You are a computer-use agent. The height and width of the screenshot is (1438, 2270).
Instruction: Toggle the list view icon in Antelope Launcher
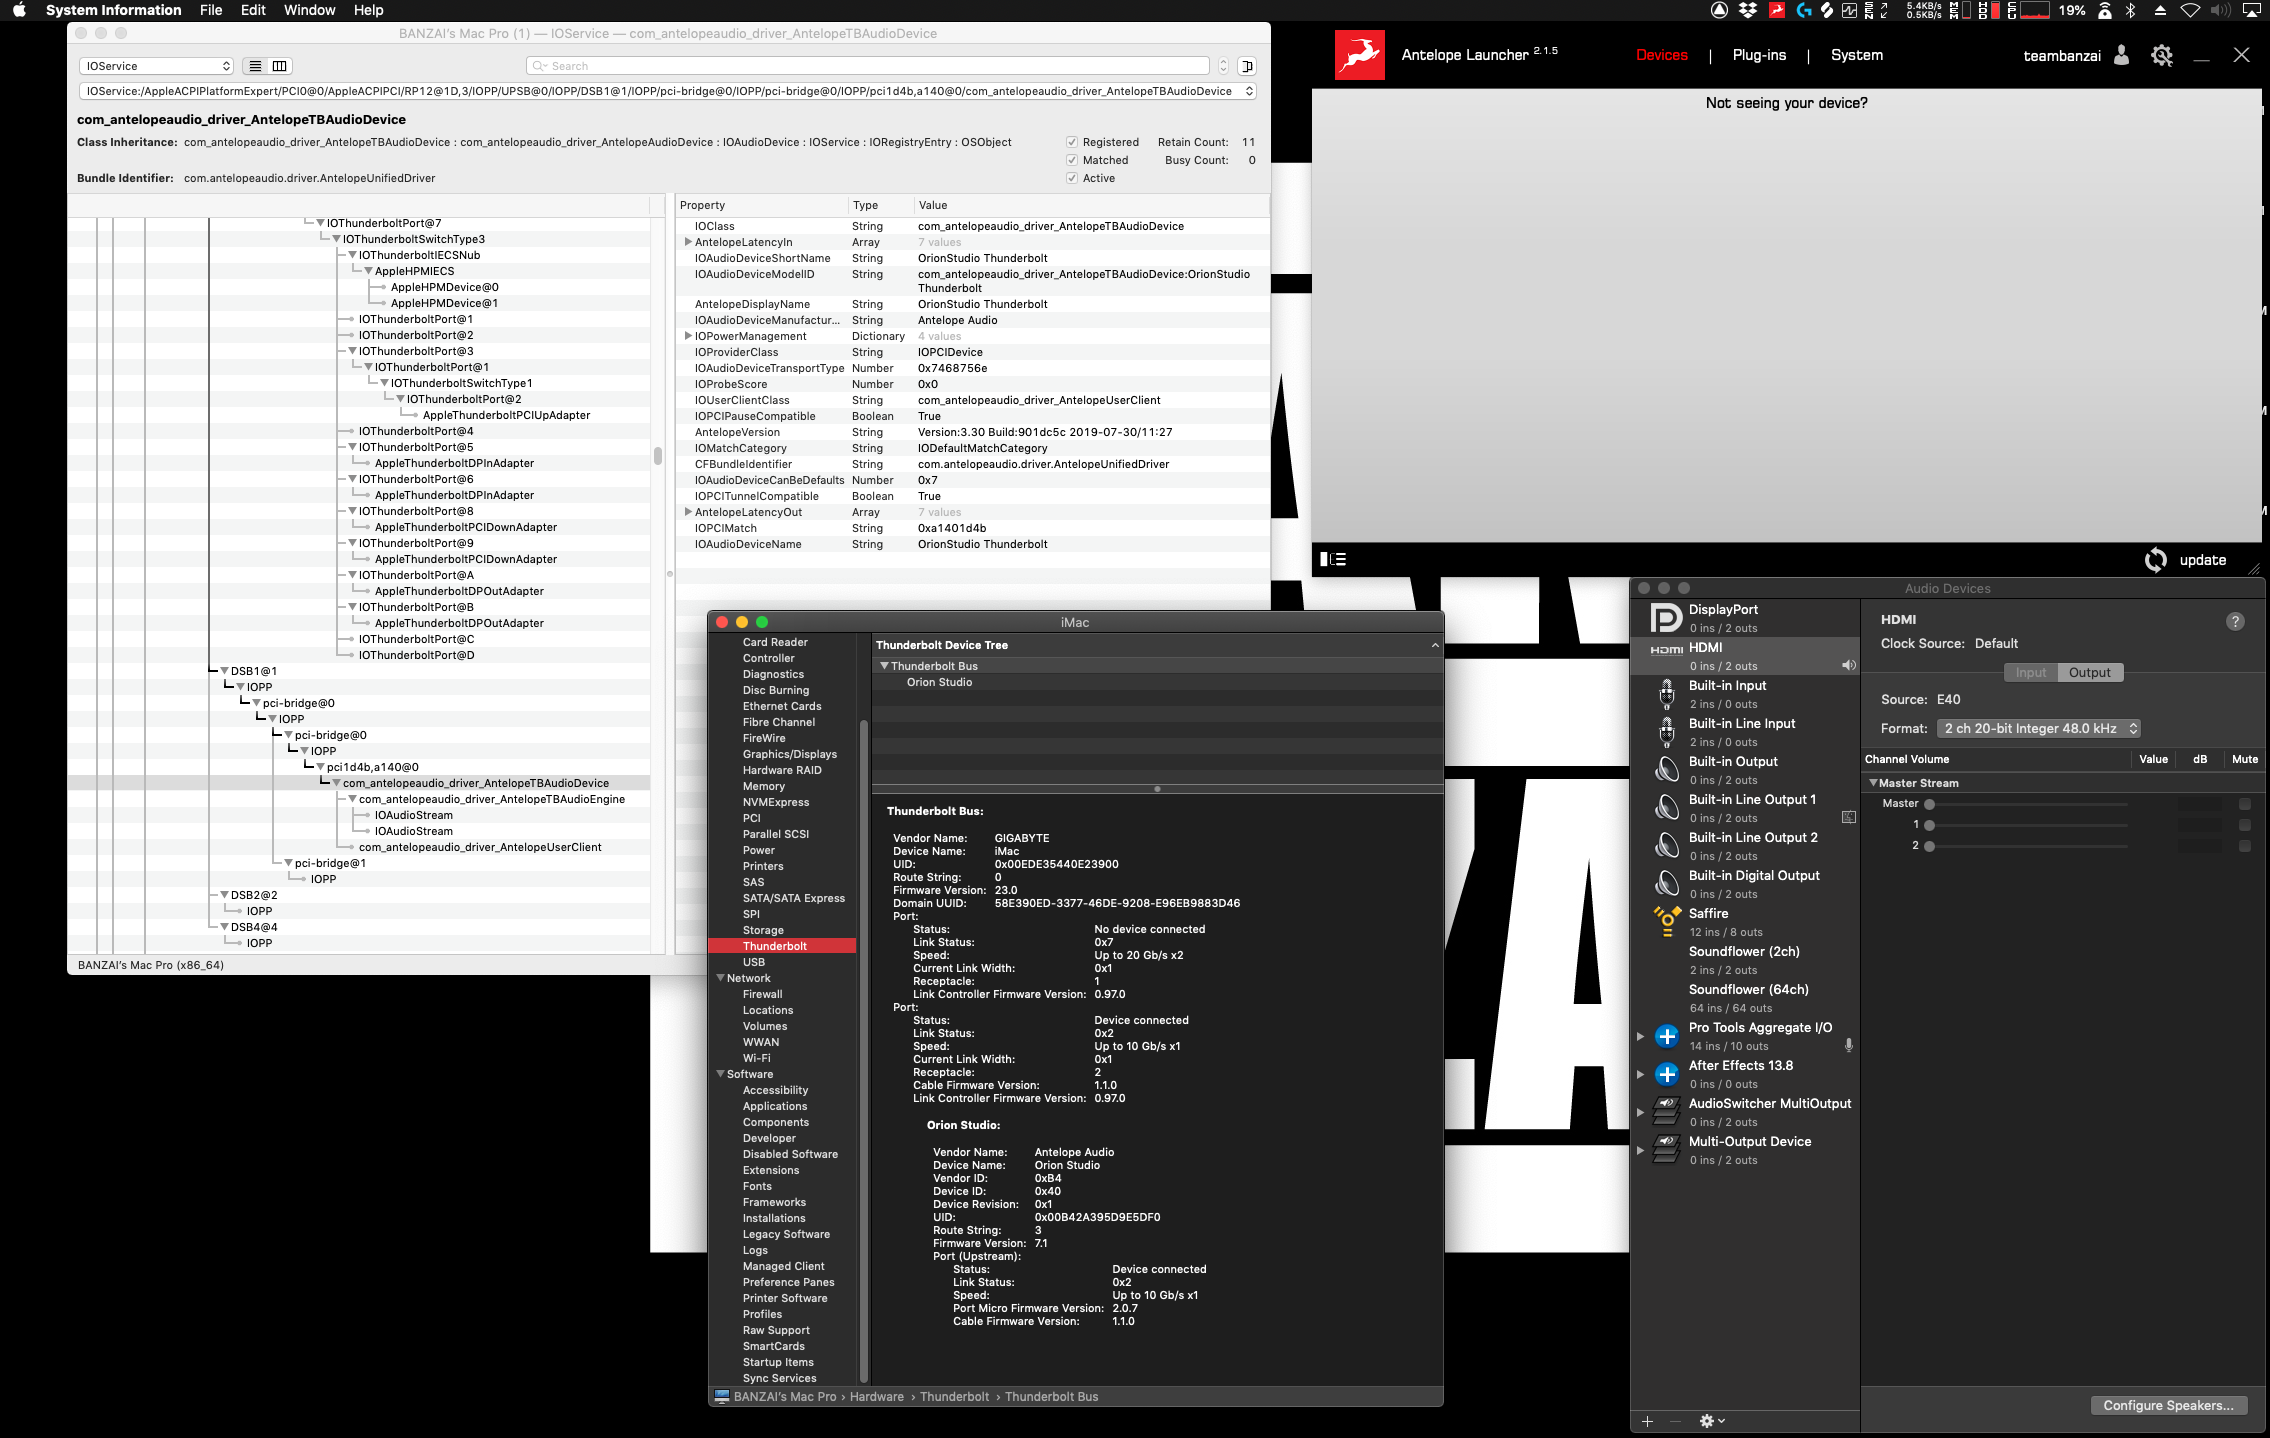tap(1333, 559)
